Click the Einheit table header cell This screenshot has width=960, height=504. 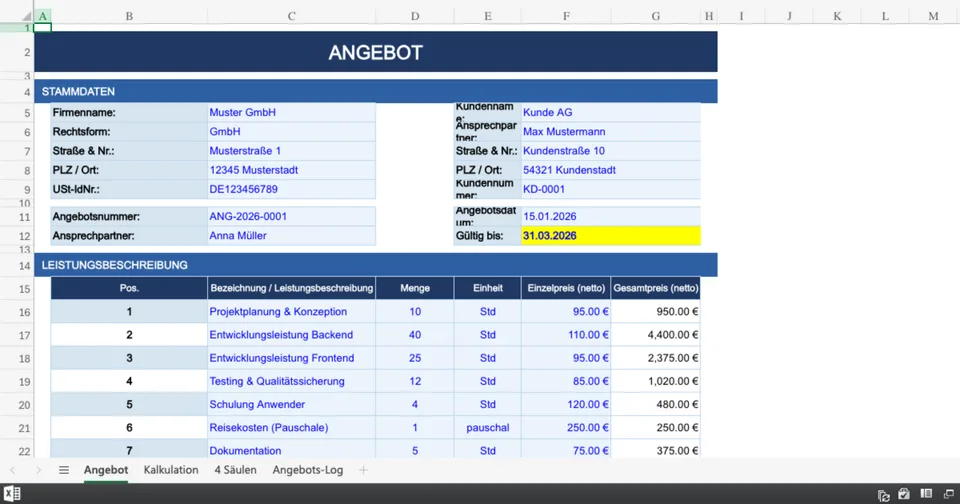click(x=487, y=288)
